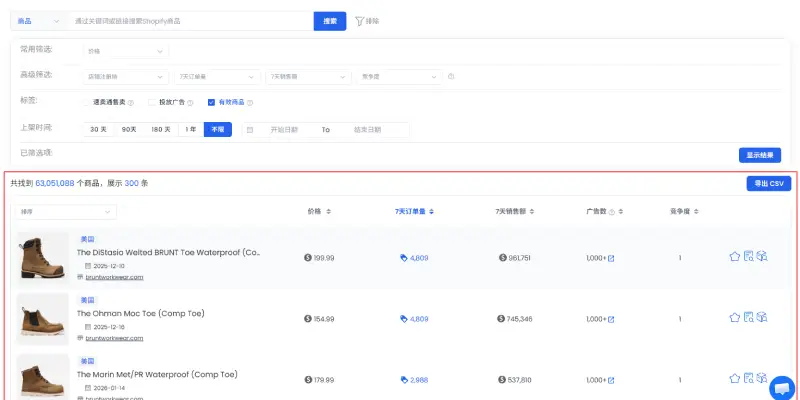Screen dimensions: 800x400
Task: Show help tooltip next to 投放广告
Action: (x=190, y=103)
